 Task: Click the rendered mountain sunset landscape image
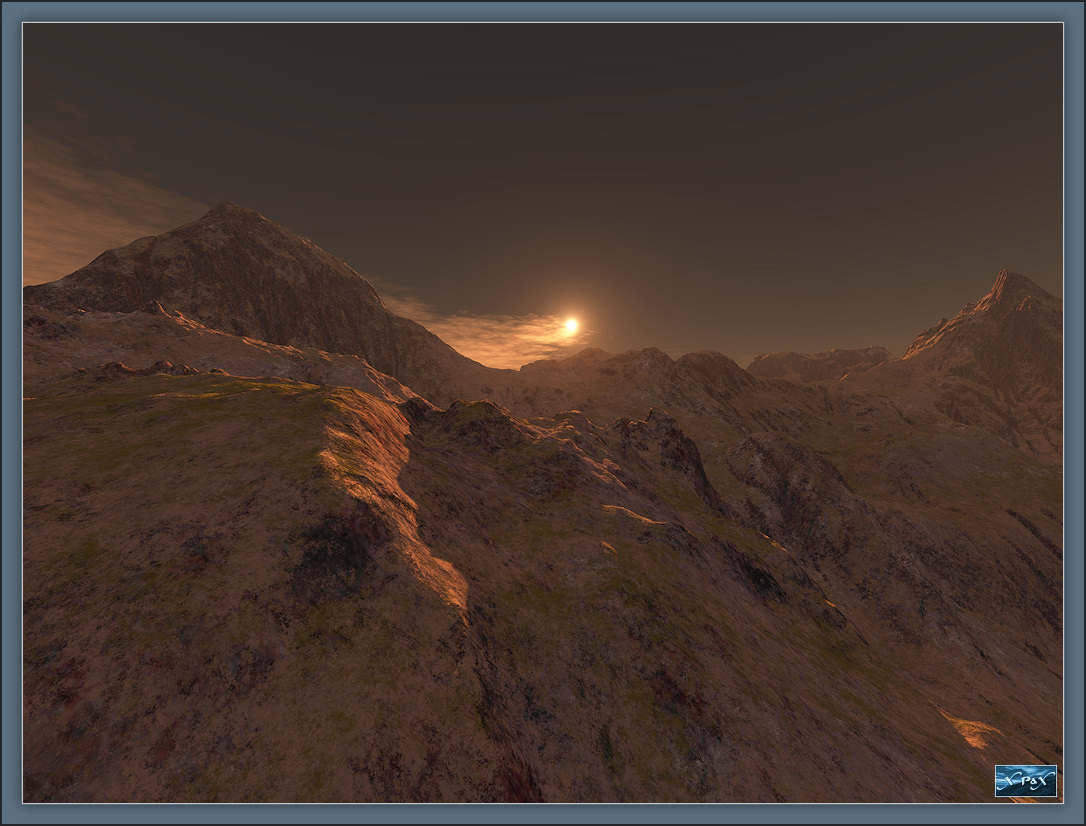[x=543, y=413]
